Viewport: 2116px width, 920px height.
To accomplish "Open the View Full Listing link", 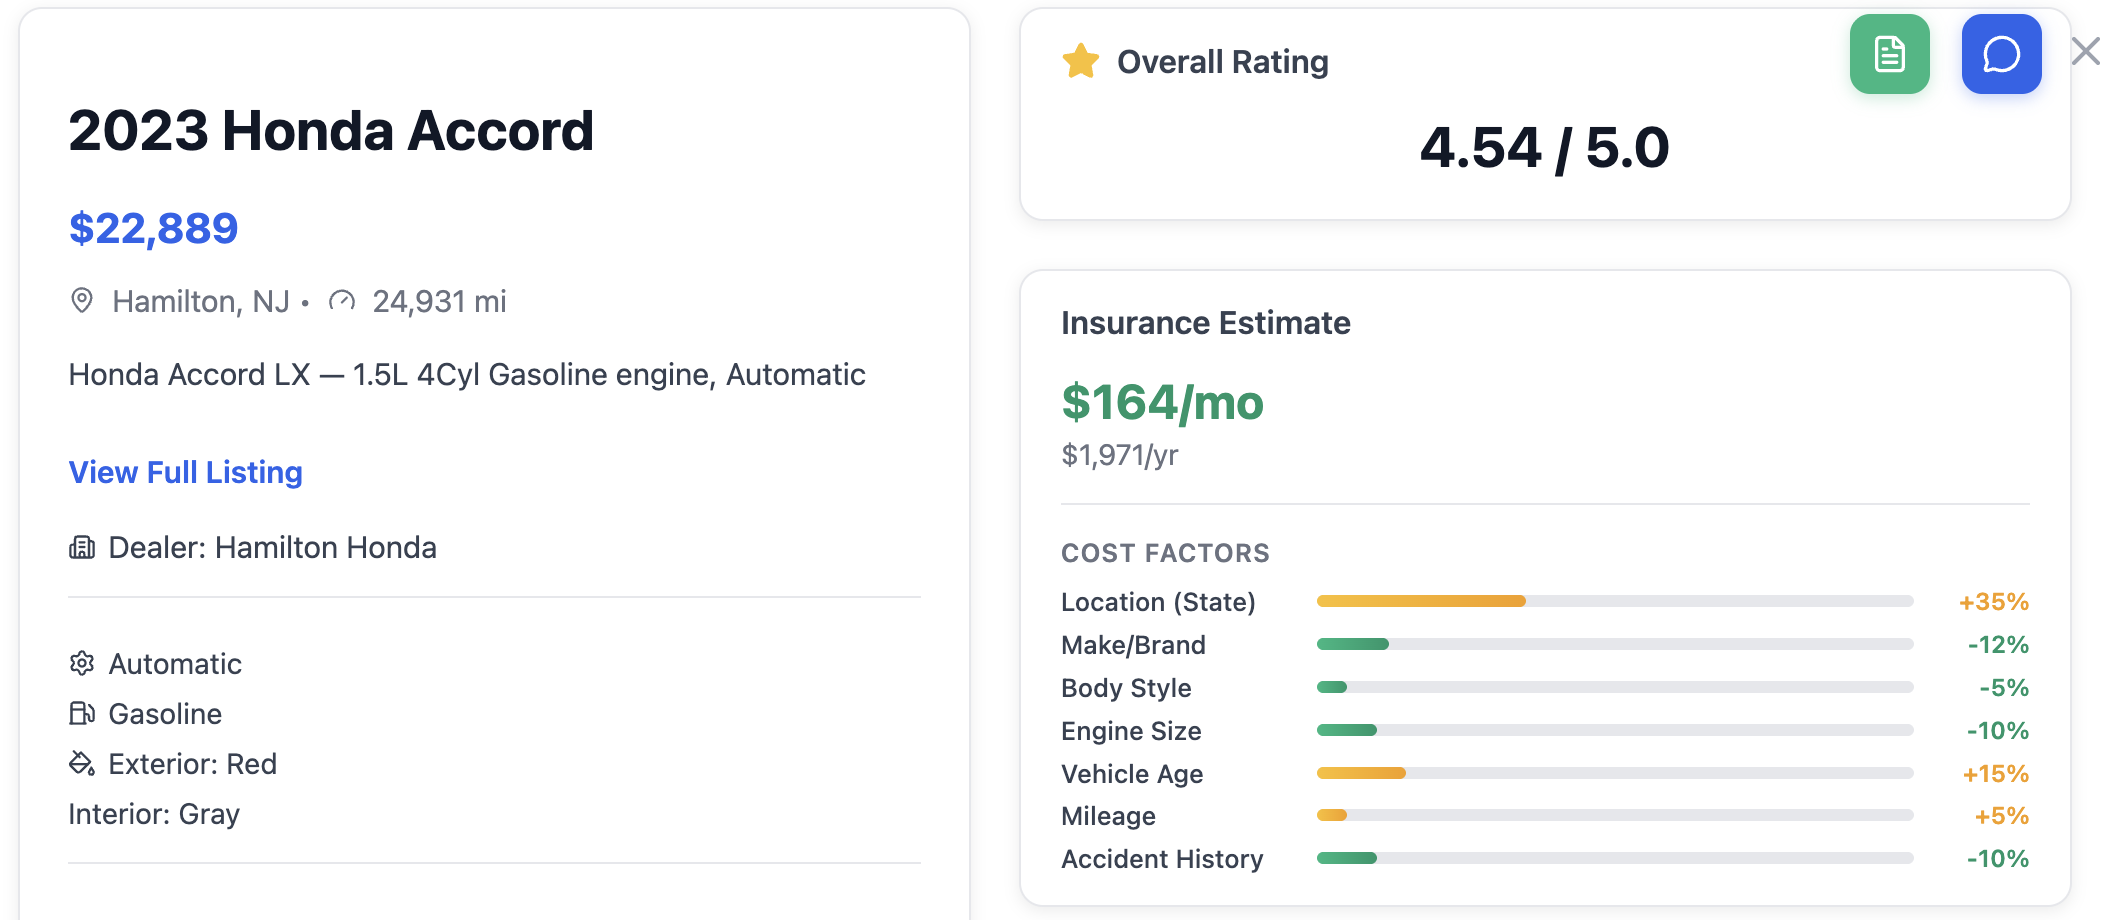I will [185, 472].
